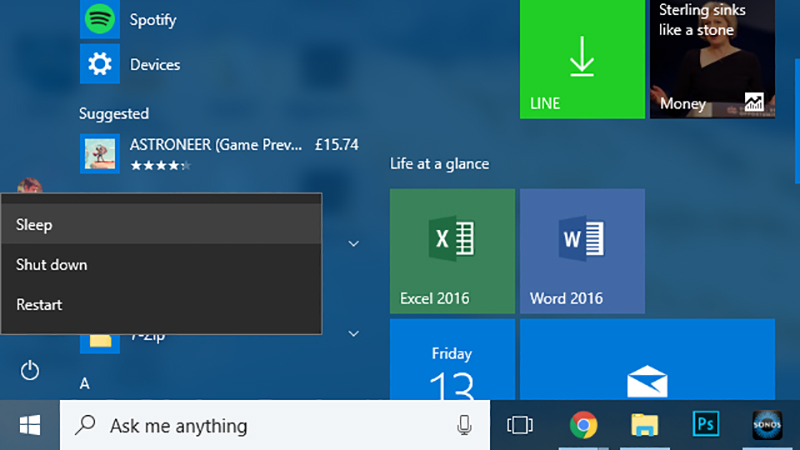Screen dimensions: 800x450
Task: Open File Explorer from the taskbar
Action: tap(644, 425)
